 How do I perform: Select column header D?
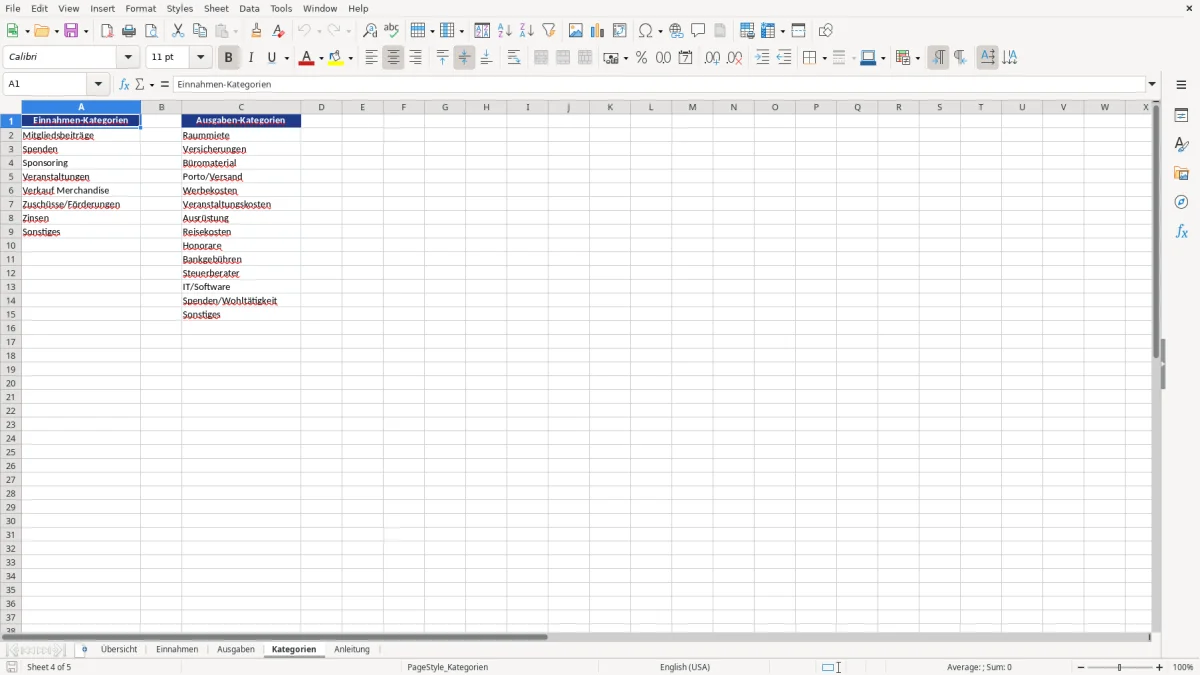(321, 107)
